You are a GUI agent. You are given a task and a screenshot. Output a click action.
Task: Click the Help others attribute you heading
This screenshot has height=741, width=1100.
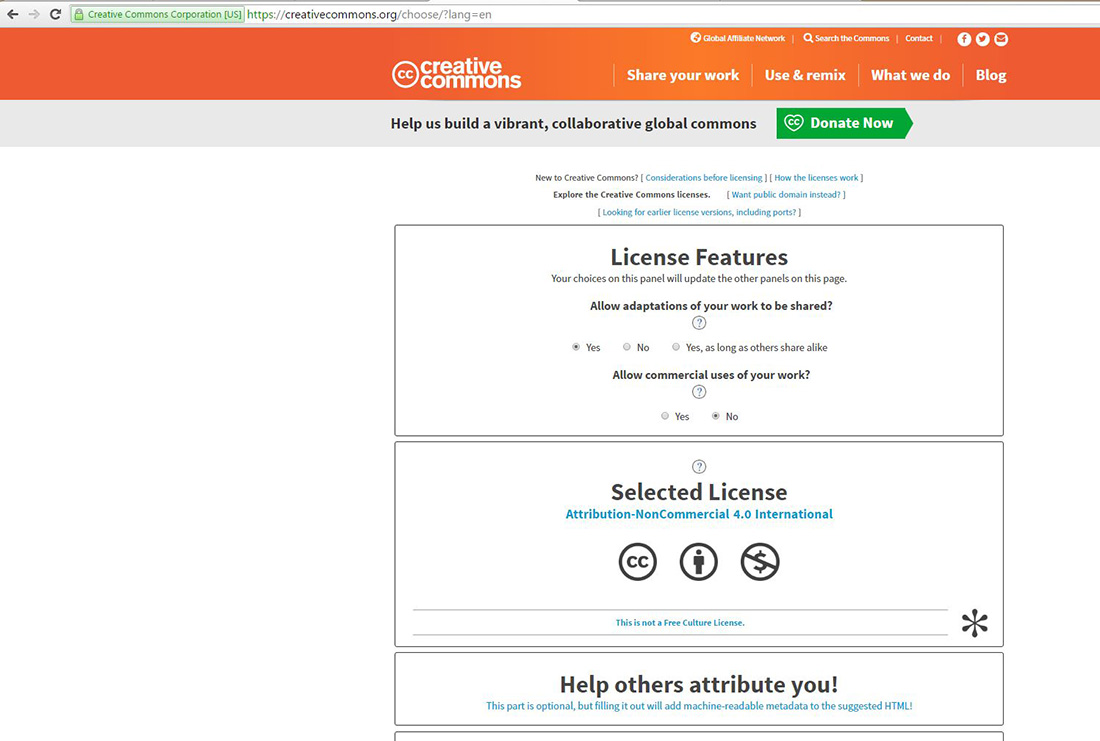699,684
